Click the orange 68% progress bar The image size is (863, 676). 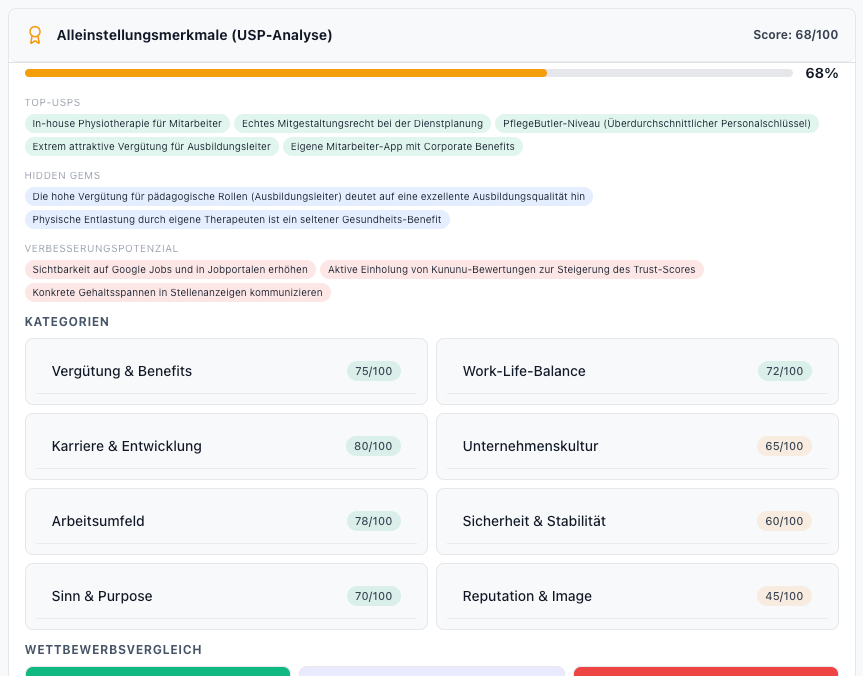tap(286, 73)
